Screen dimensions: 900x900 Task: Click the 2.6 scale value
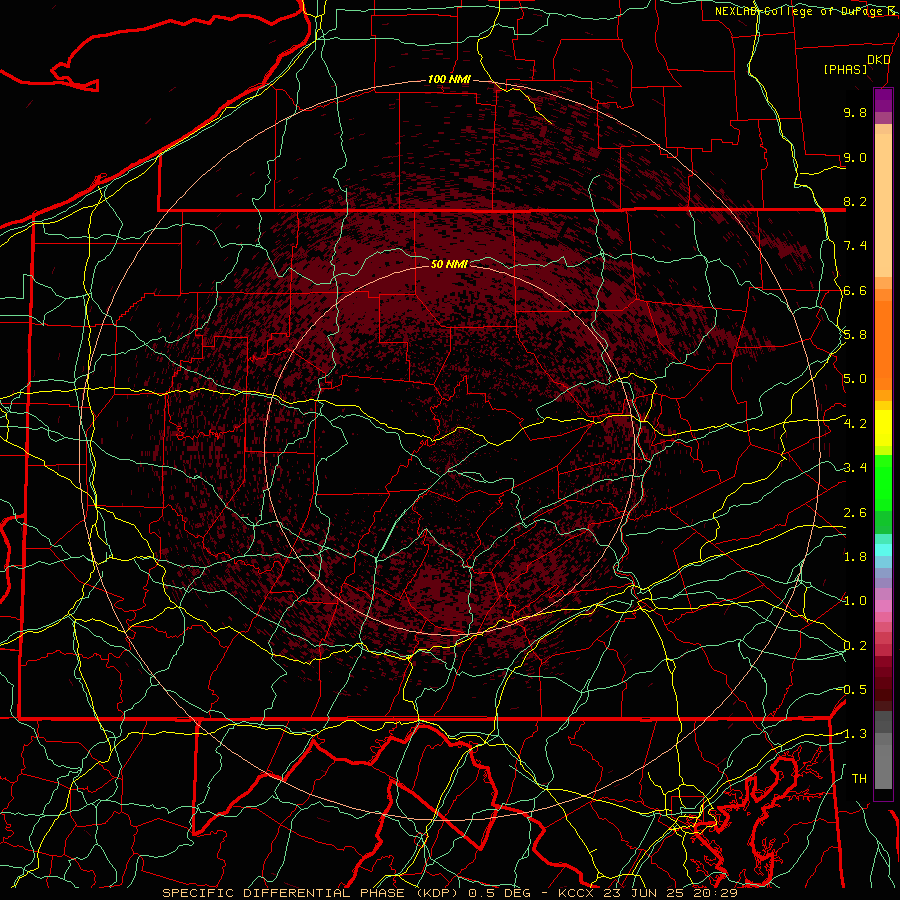point(855,512)
